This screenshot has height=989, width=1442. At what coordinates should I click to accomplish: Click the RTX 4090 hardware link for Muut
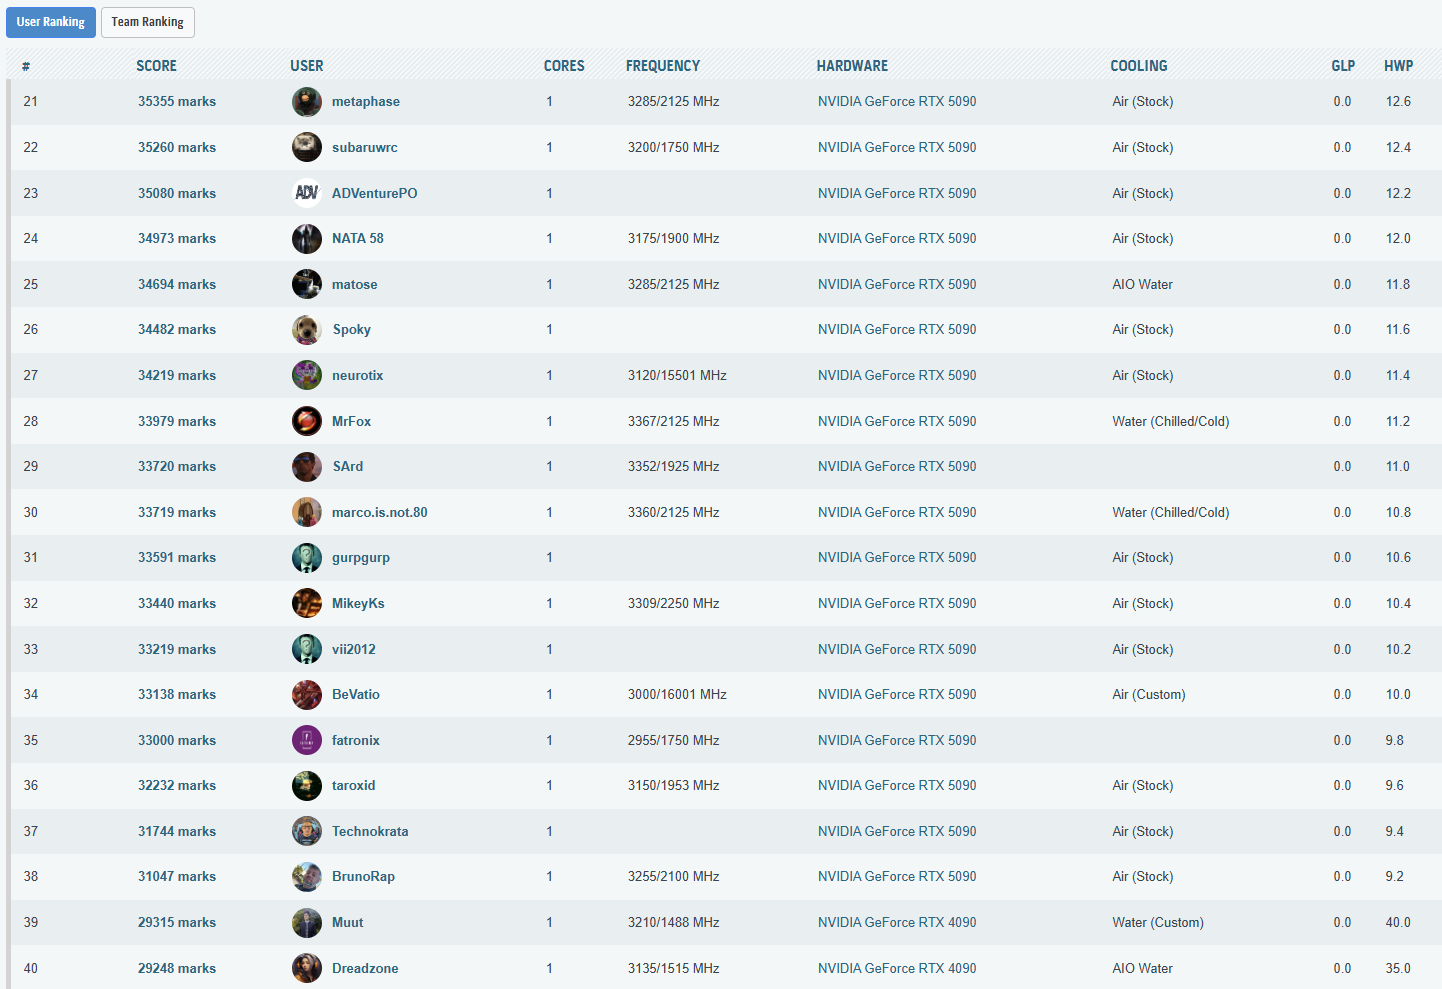896,923
